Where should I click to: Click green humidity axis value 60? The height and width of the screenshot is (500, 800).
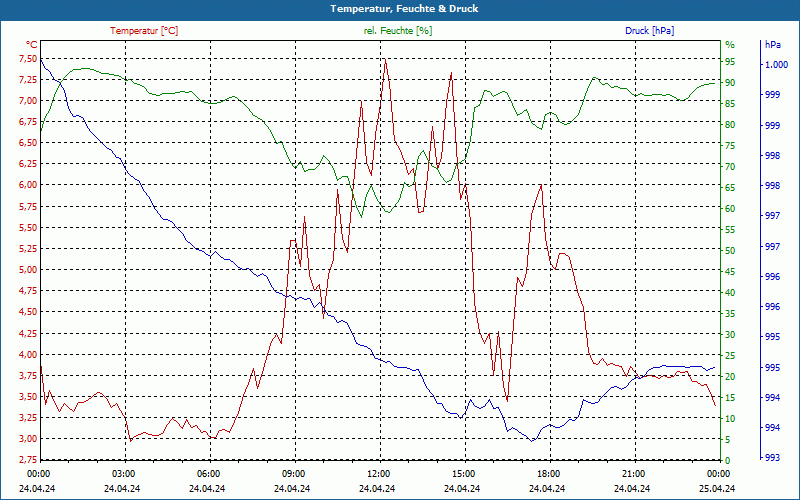tap(730, 209)
